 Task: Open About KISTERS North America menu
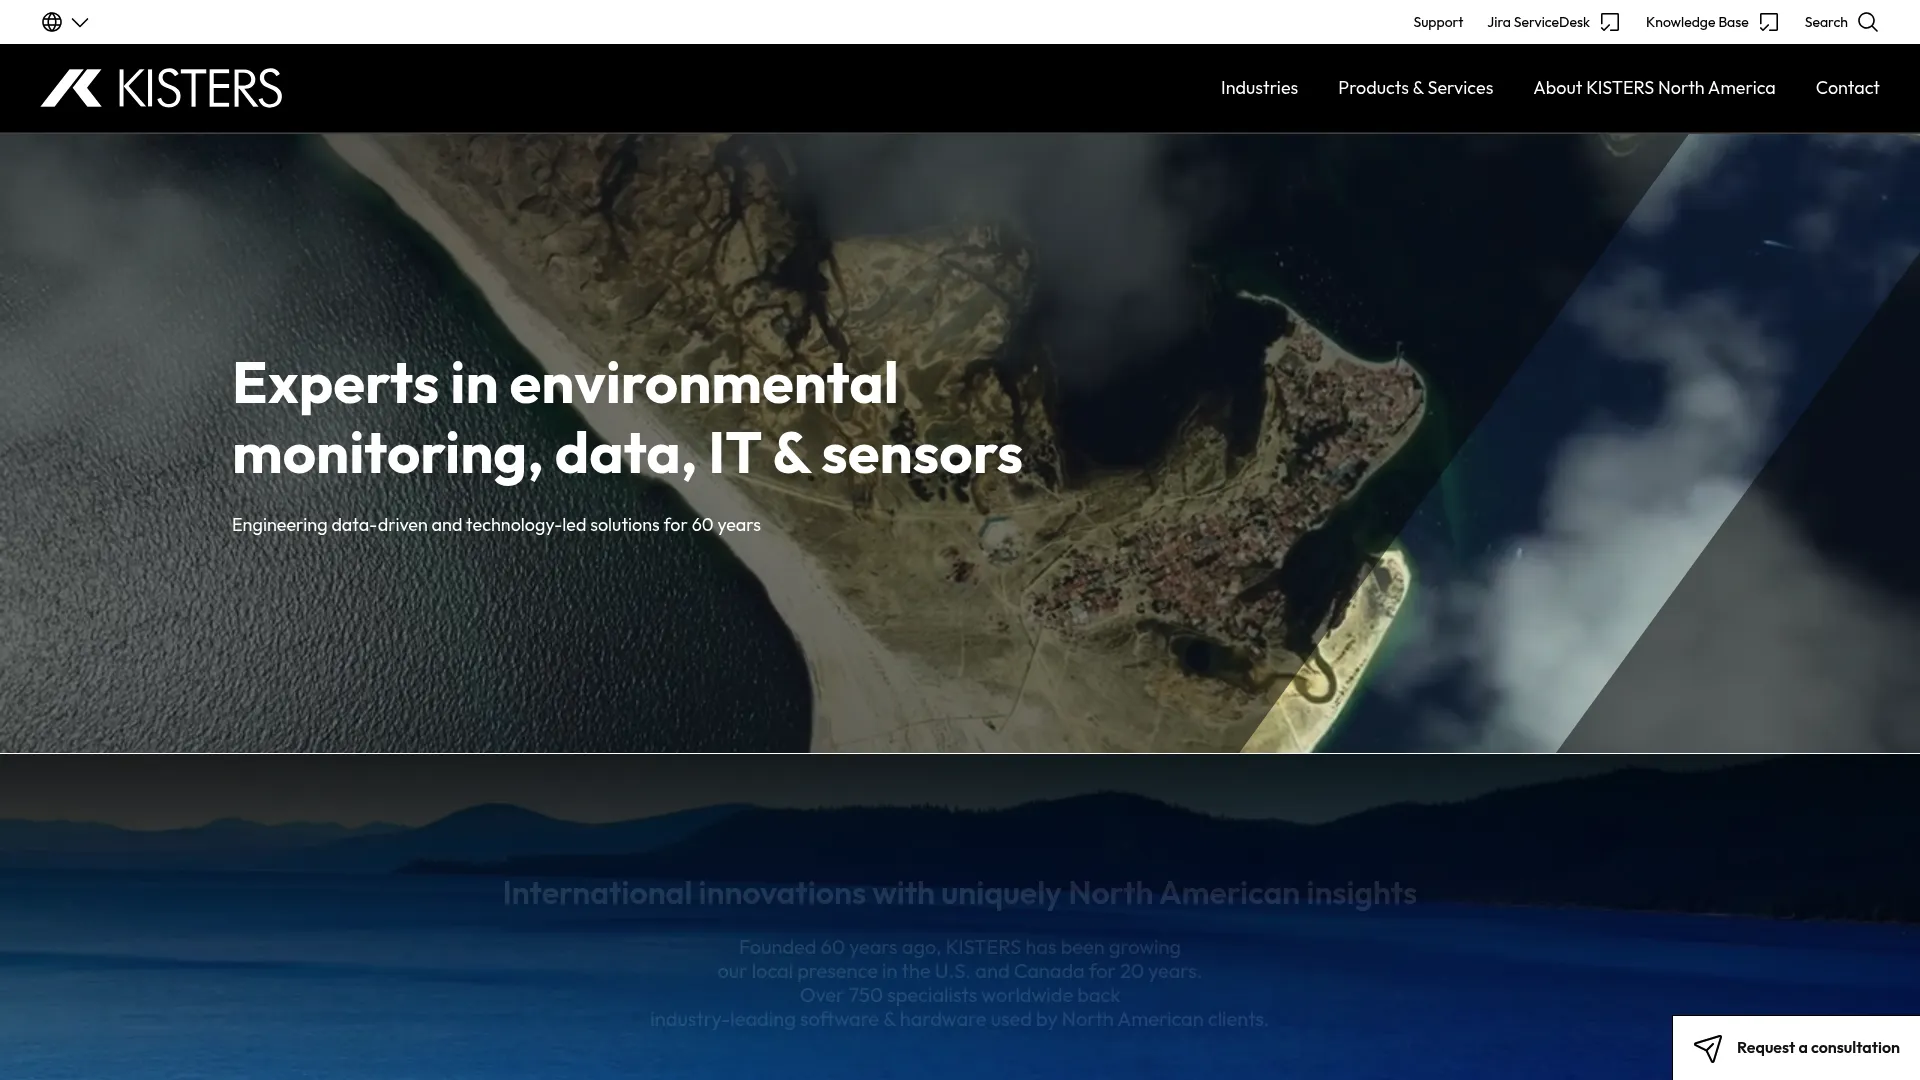click(x=1654, y=88)
